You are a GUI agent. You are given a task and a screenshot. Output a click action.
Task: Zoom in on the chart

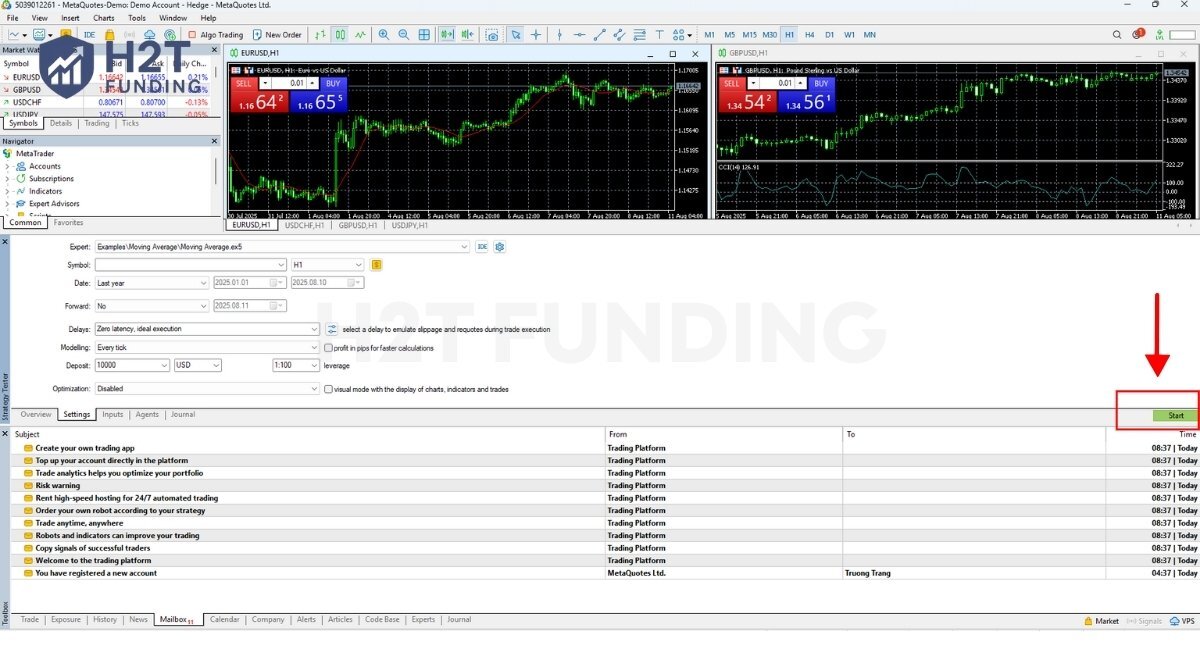tap(384, 35)
